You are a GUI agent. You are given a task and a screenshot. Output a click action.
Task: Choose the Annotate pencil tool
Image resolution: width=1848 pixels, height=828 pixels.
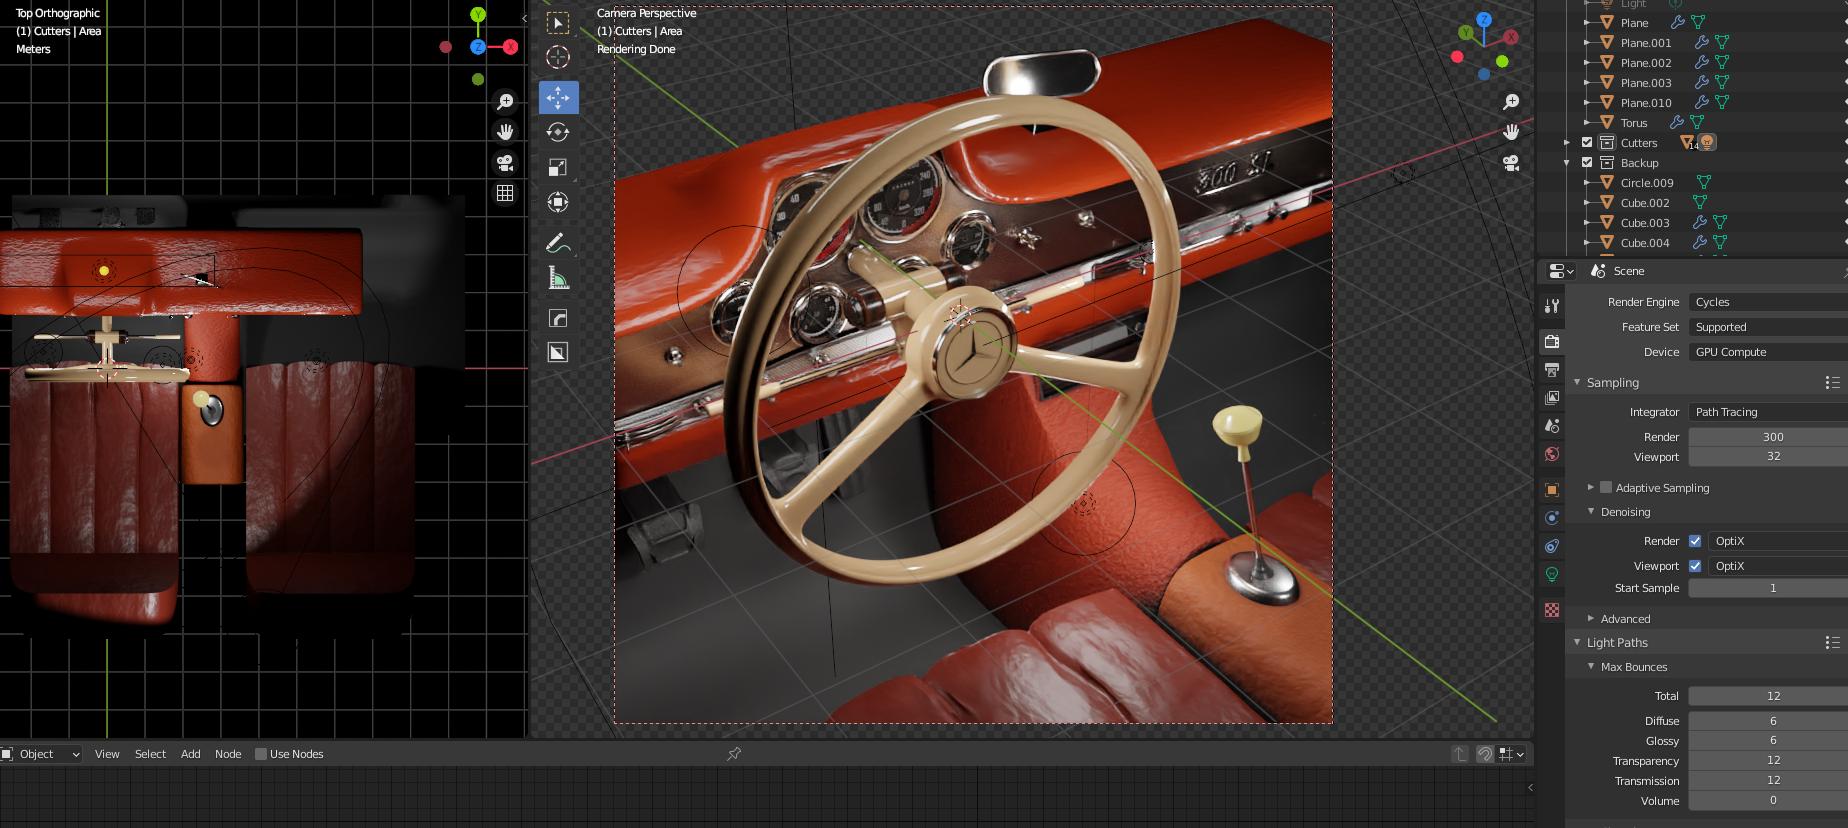558,243
